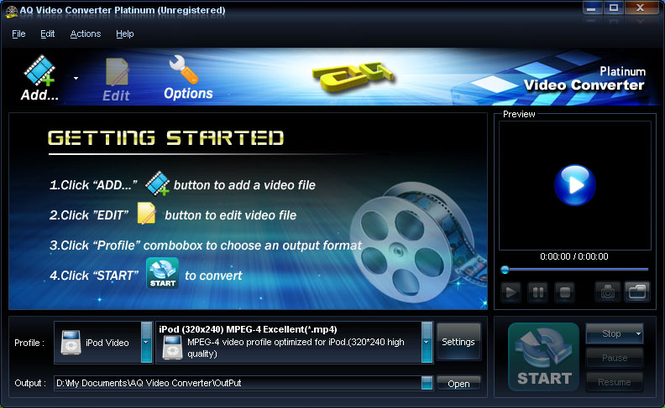The image size is (665, 408).
Task: Open snapshot folder icon in preview
Action: pyautogui.click(x=637, y=292)
